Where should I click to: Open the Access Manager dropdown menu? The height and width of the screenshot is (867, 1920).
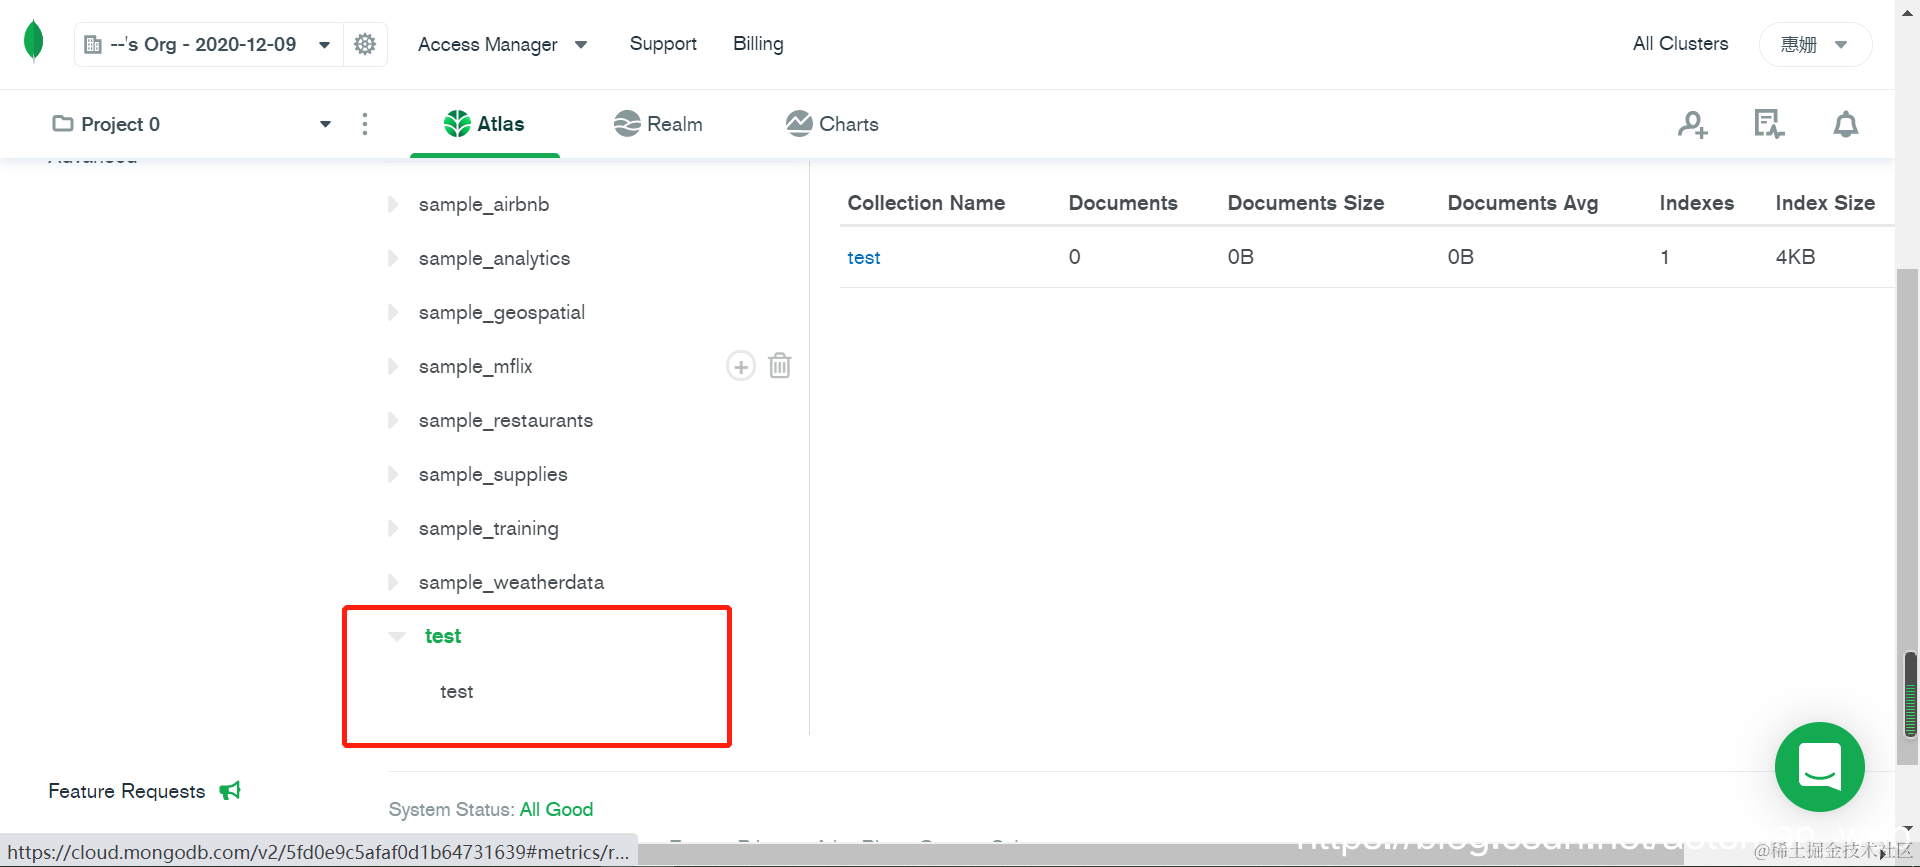[x=502, y=44]
